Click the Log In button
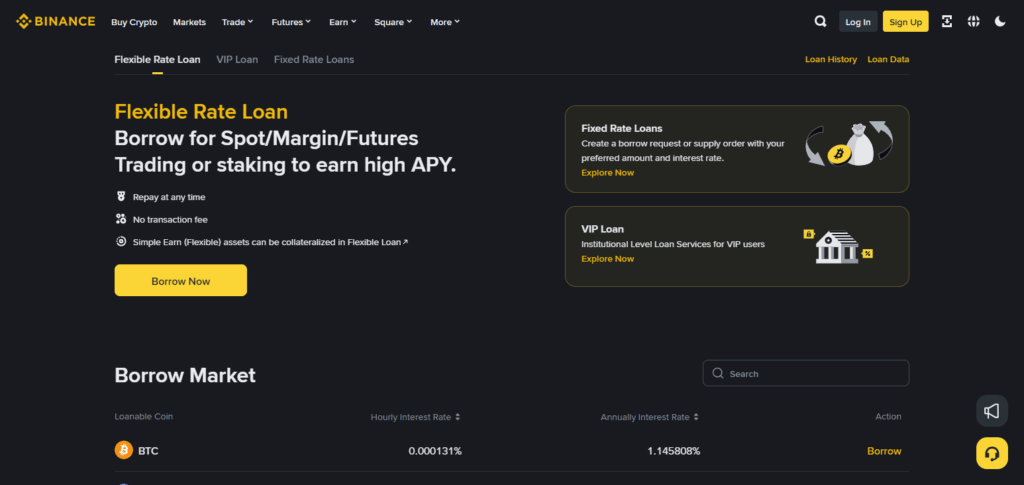 pos(858,22)
